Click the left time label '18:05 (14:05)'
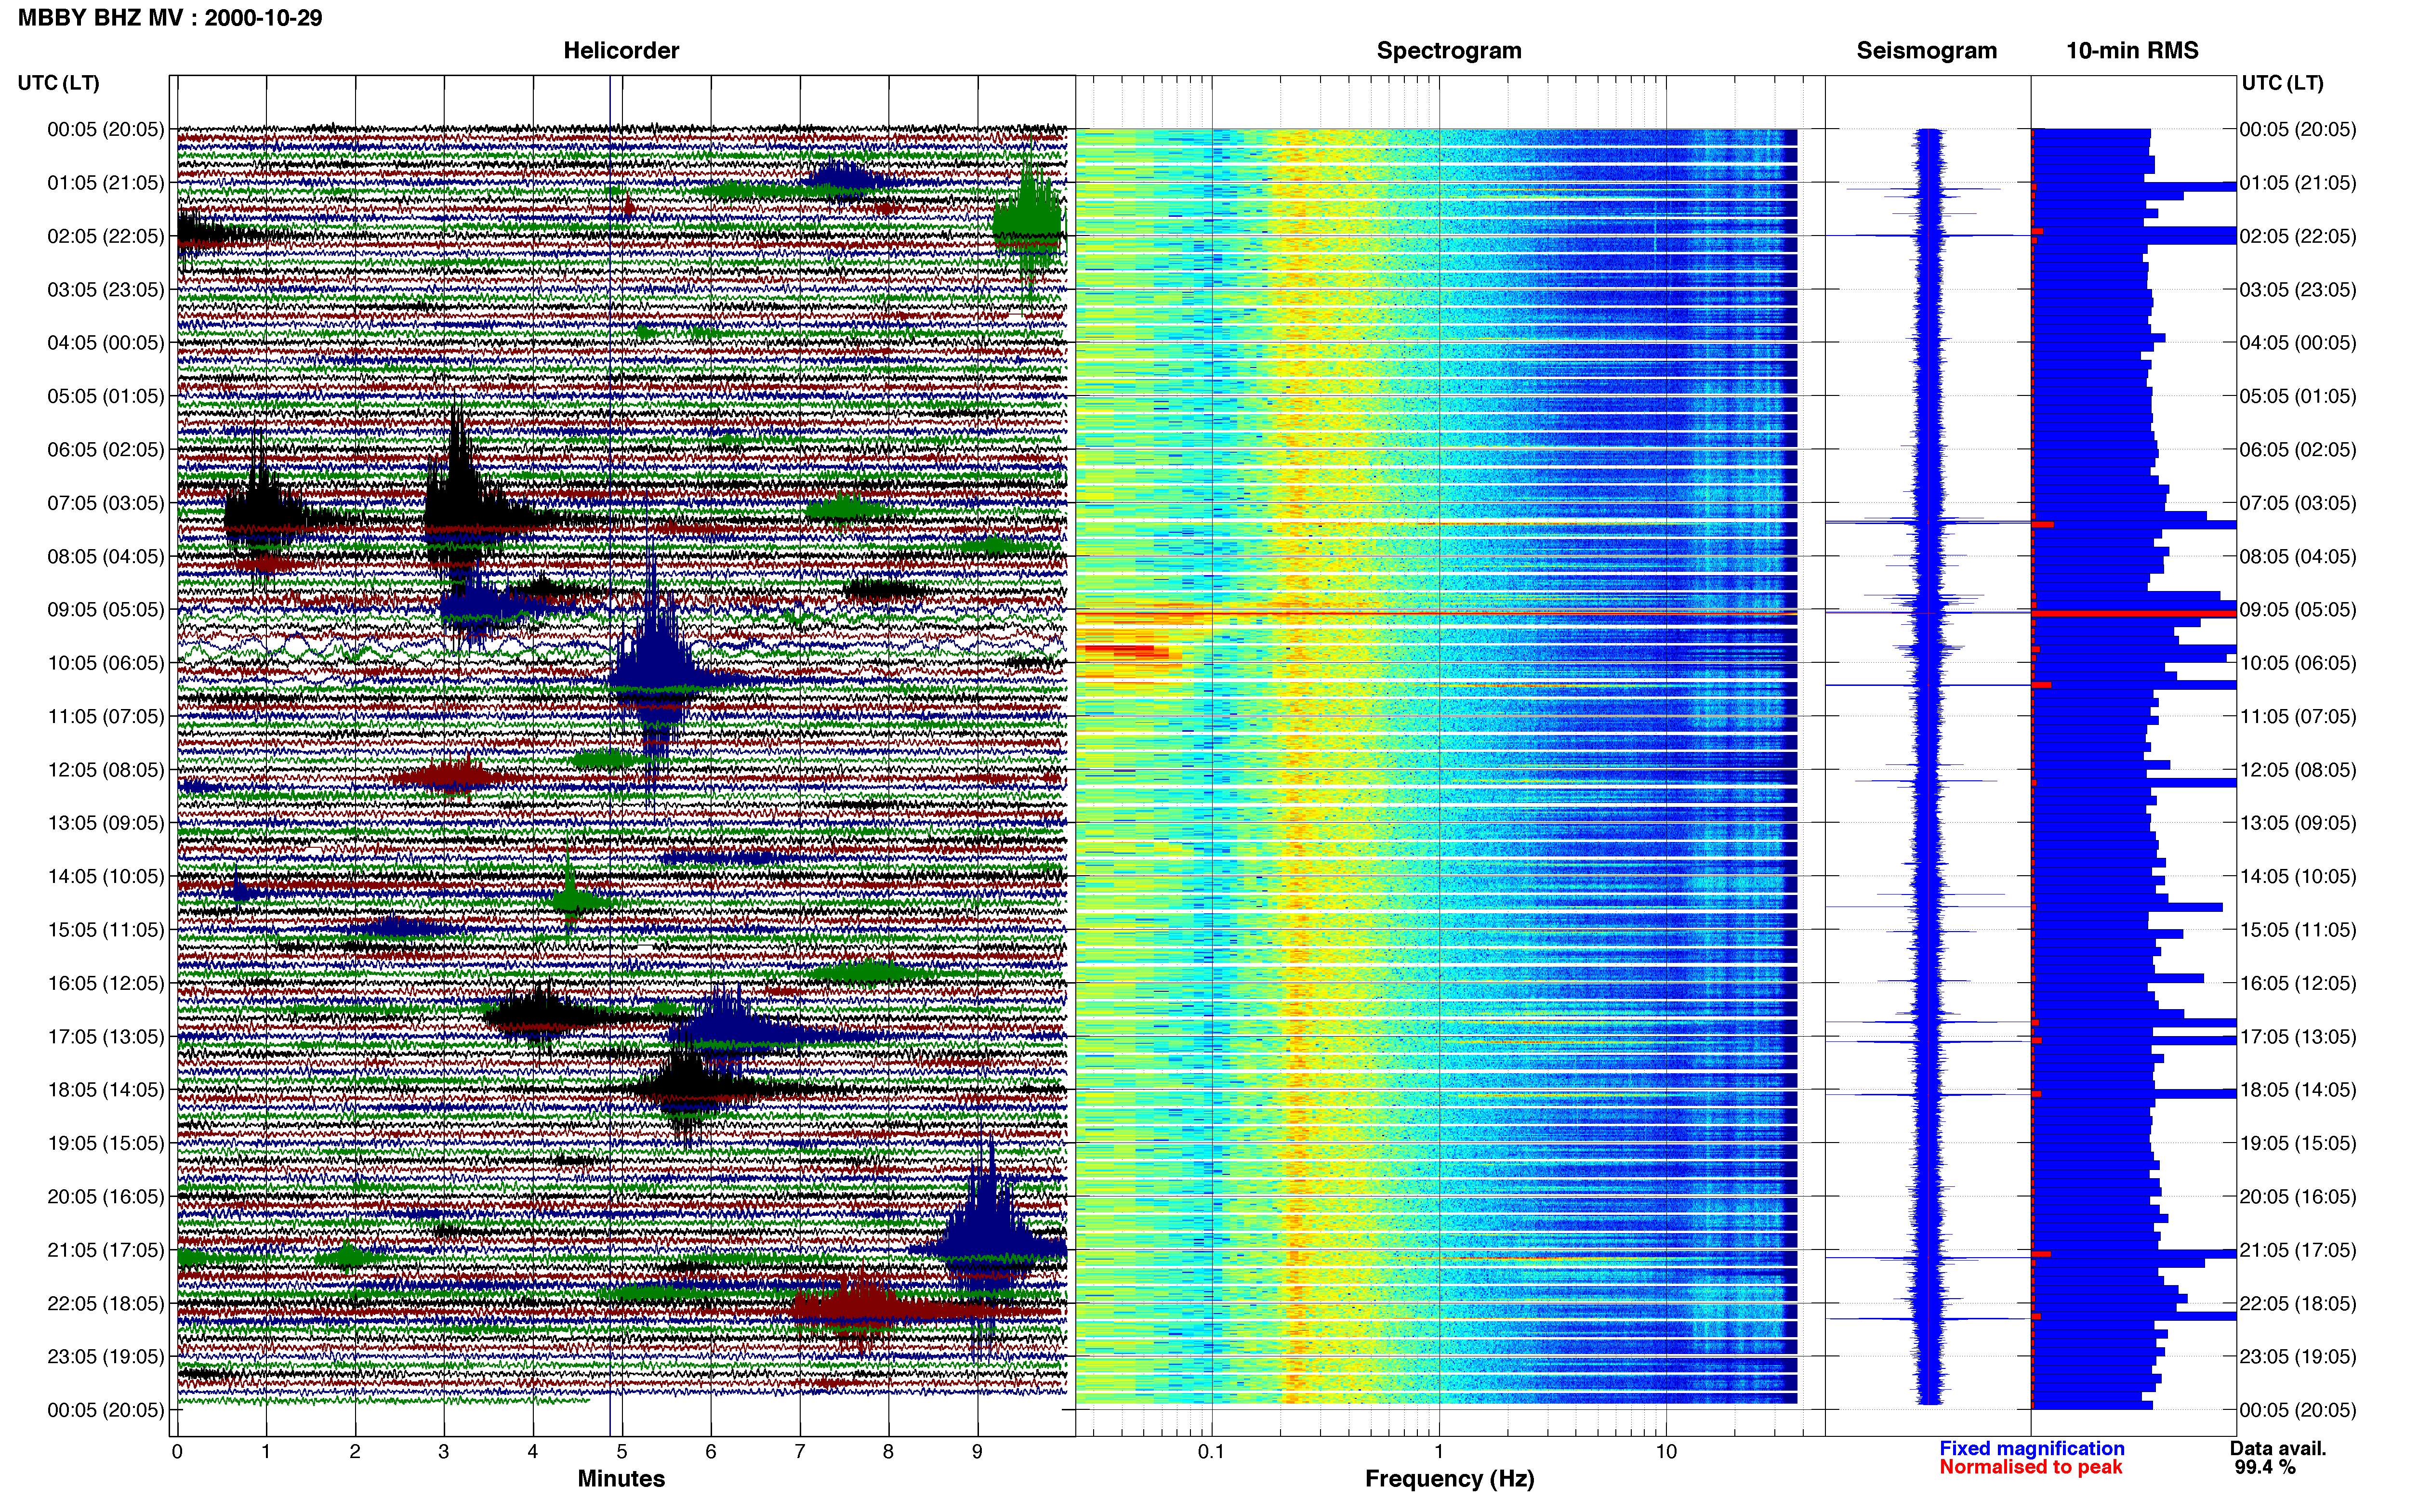This screenshot has width=2418, height=1512. (x=105, y=1090)
